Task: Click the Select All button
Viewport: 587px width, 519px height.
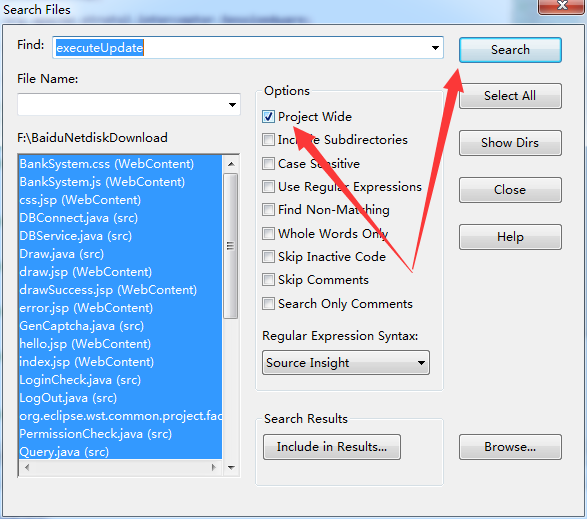Action: (510, 96)
